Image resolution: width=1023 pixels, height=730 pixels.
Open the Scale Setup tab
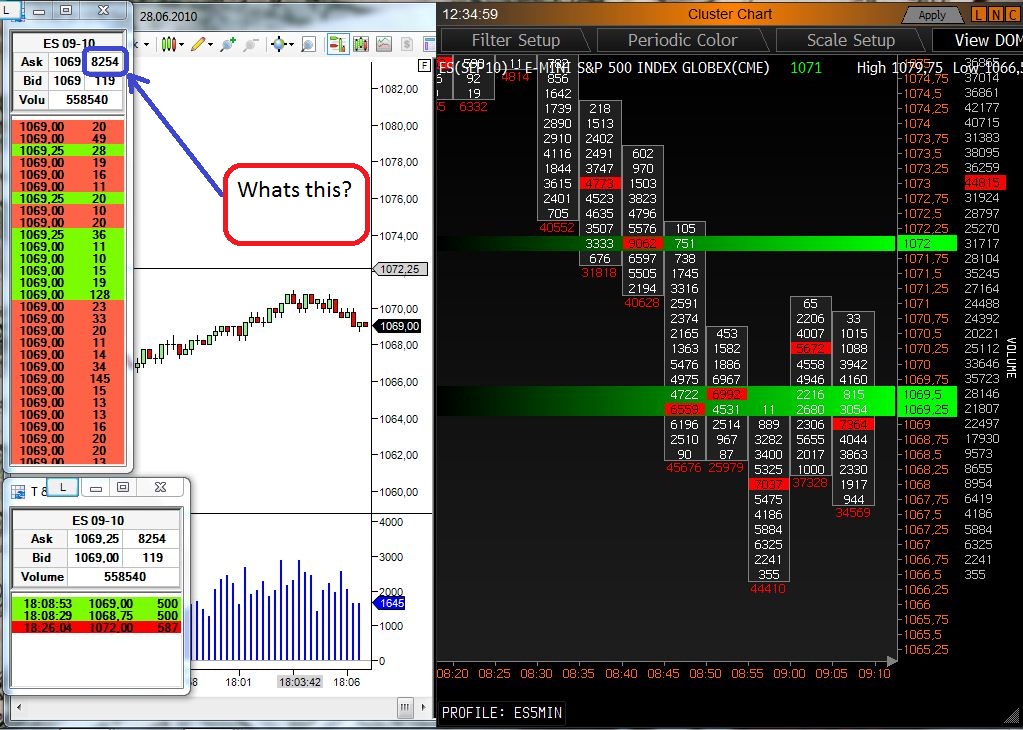pos(850,40)
